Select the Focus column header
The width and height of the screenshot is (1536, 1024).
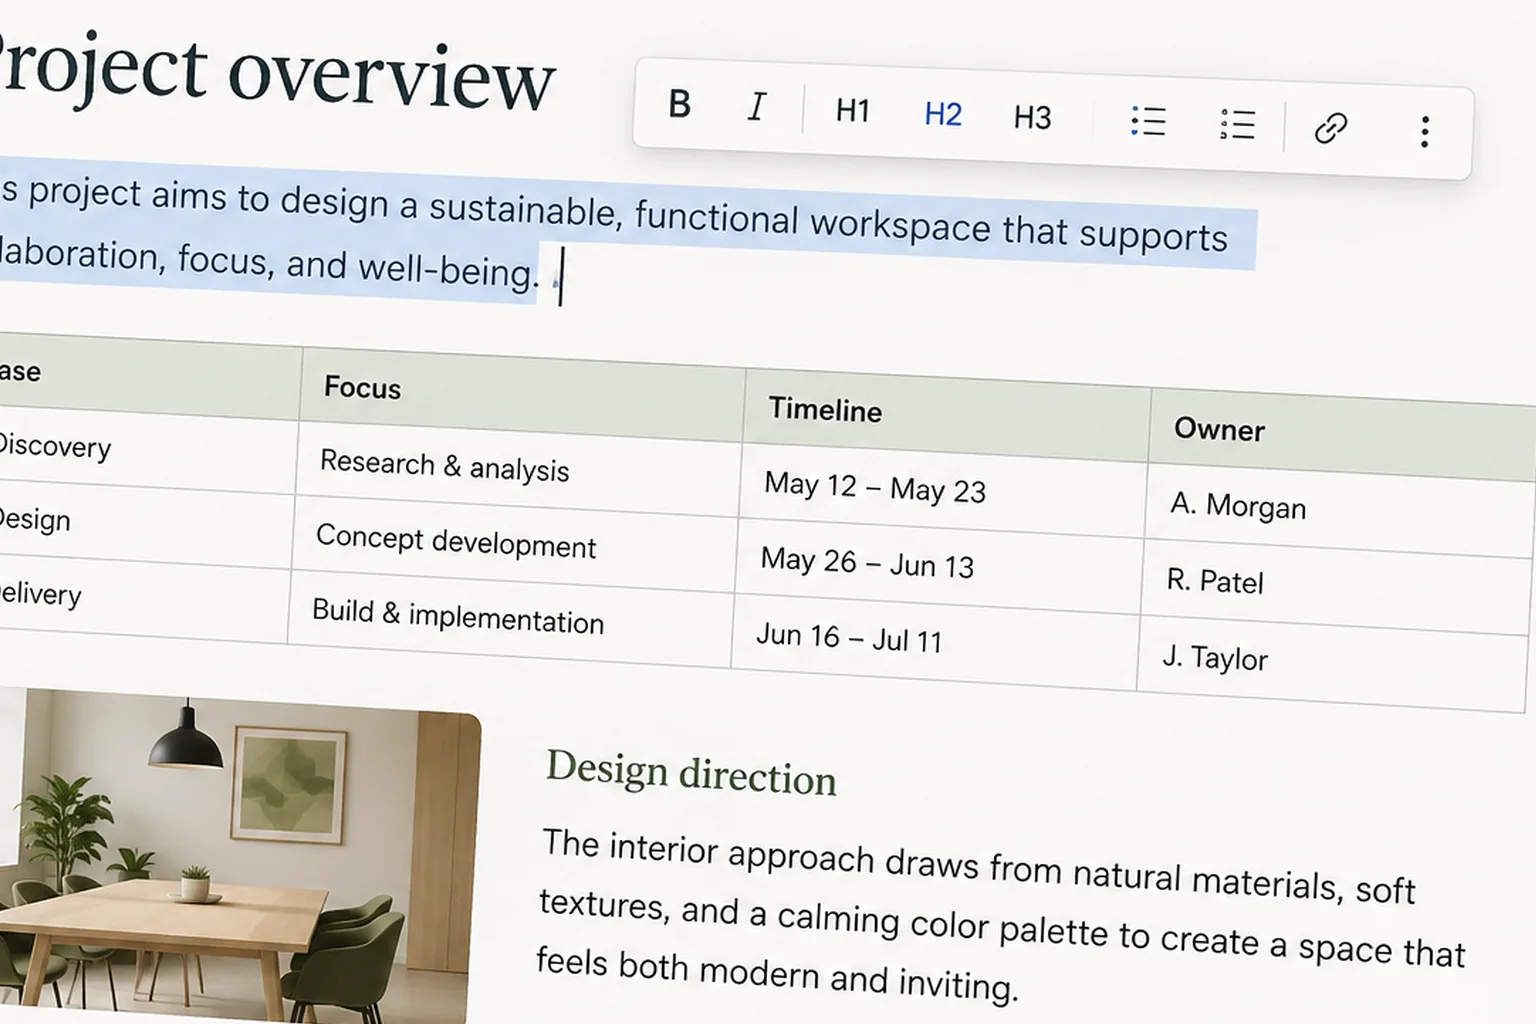pos(522,393)
